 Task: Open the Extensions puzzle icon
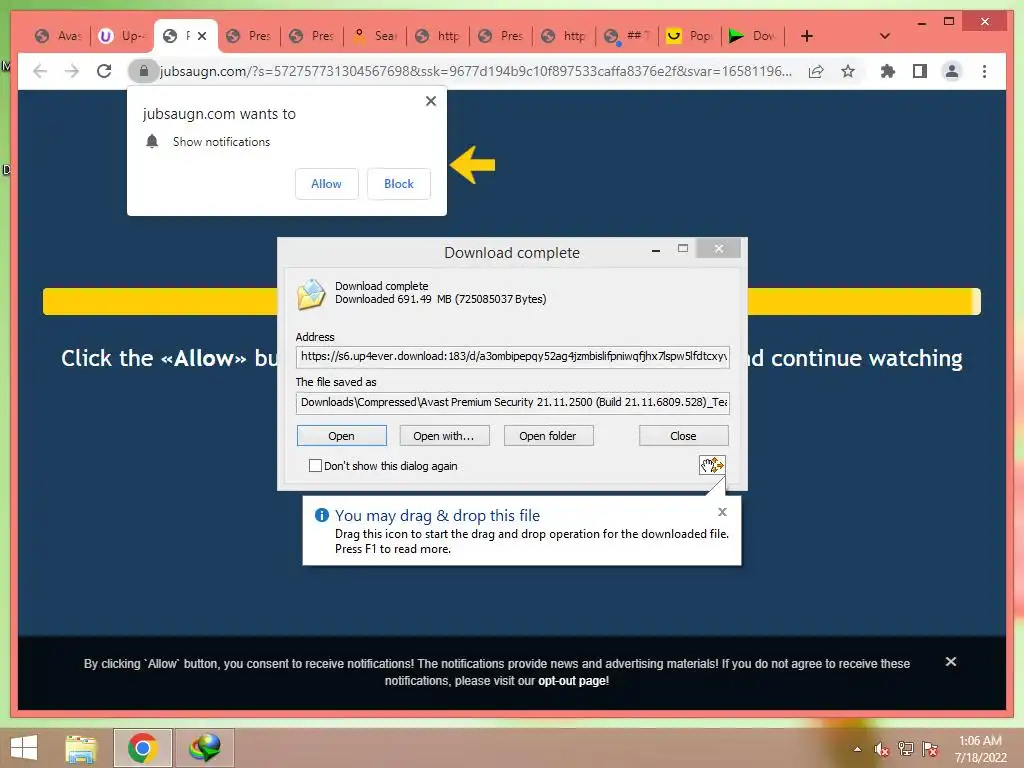pyautogui.click(x=888, y=71)
